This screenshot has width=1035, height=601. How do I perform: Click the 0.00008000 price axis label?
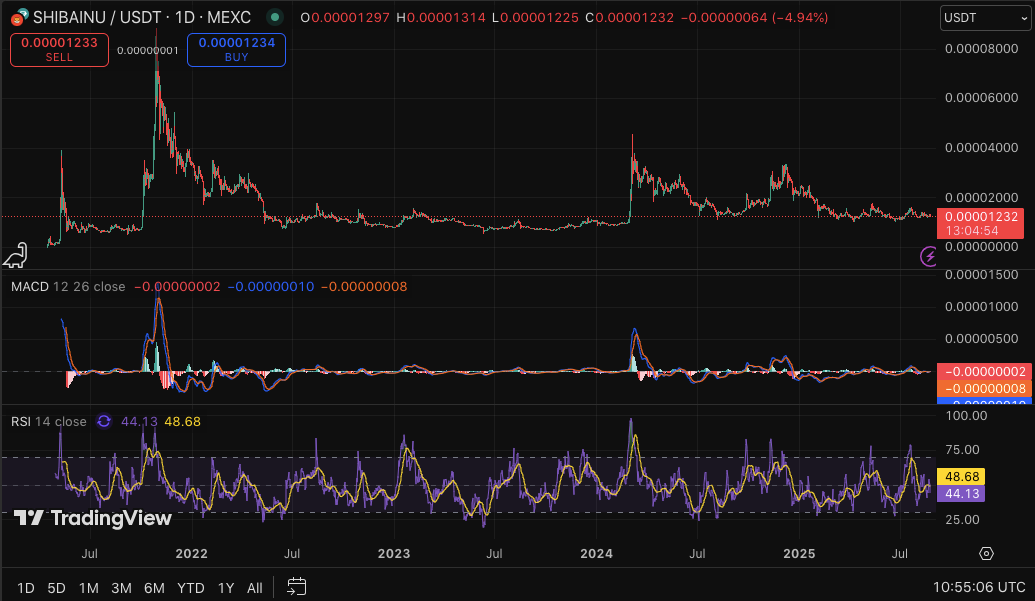982,48
